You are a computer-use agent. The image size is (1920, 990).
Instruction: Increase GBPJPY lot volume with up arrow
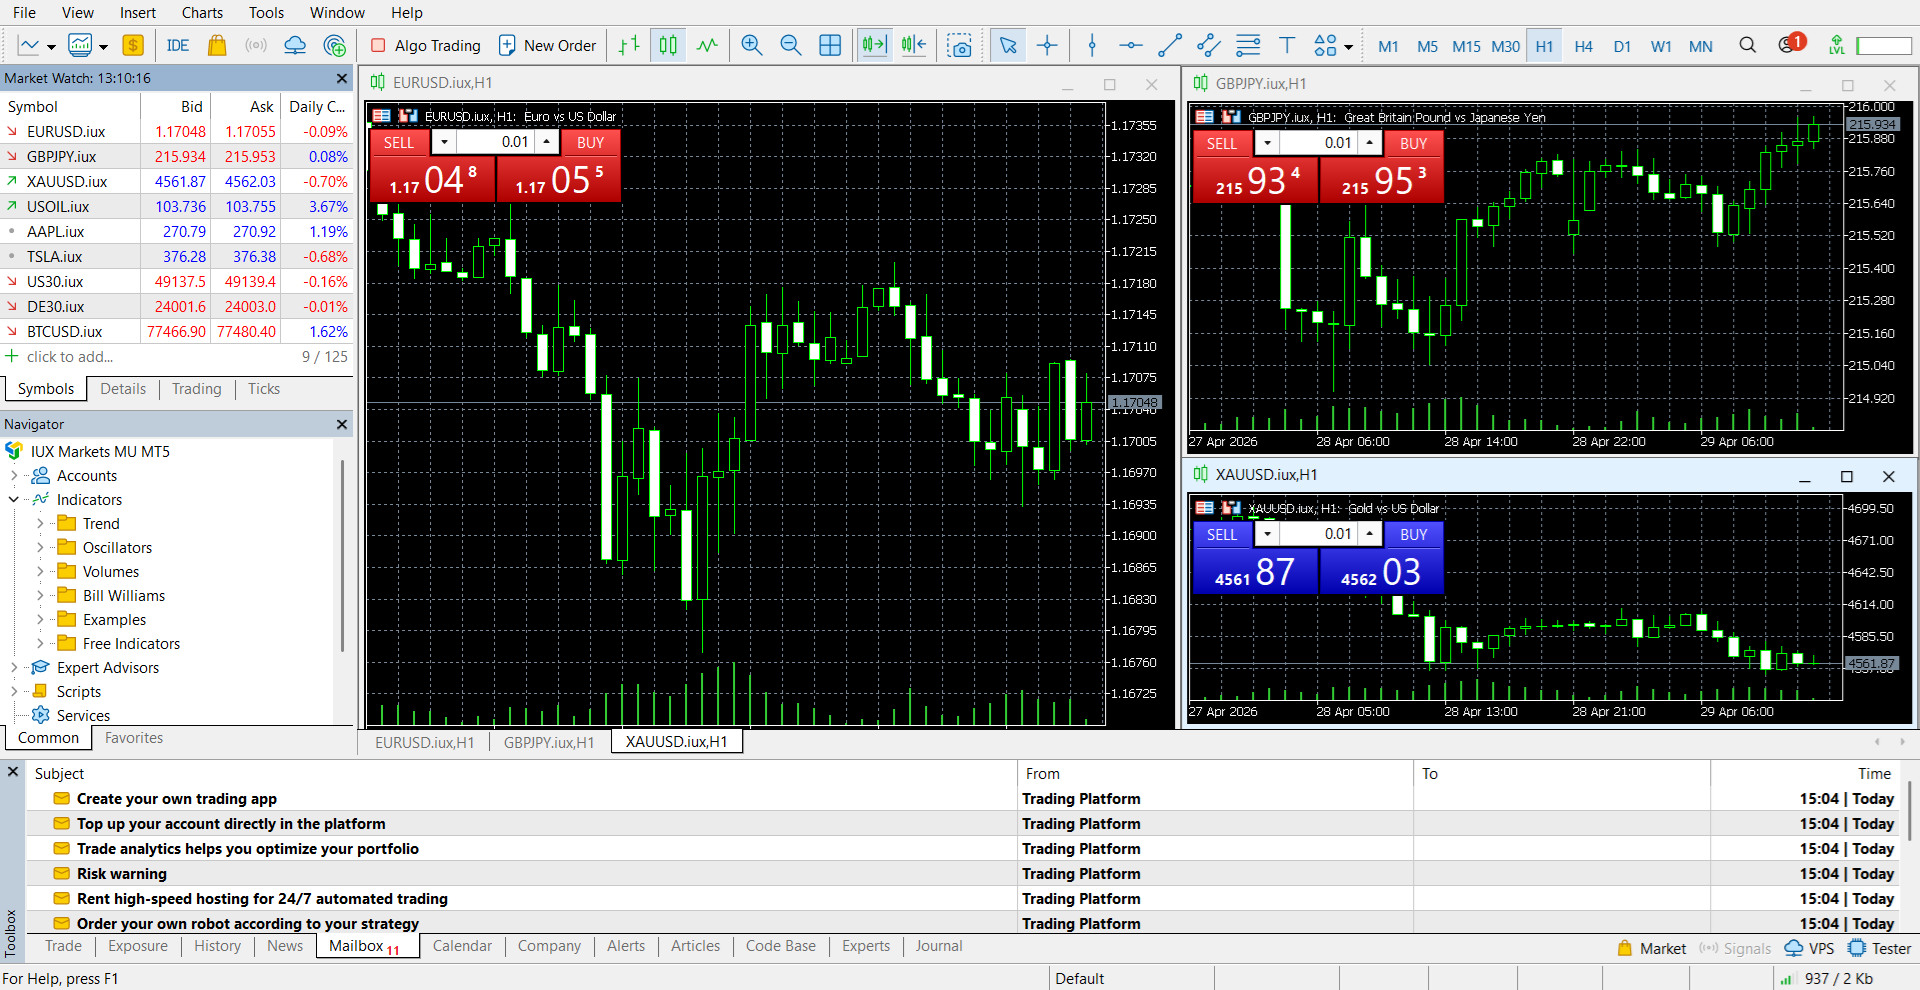click(1369, 143)
